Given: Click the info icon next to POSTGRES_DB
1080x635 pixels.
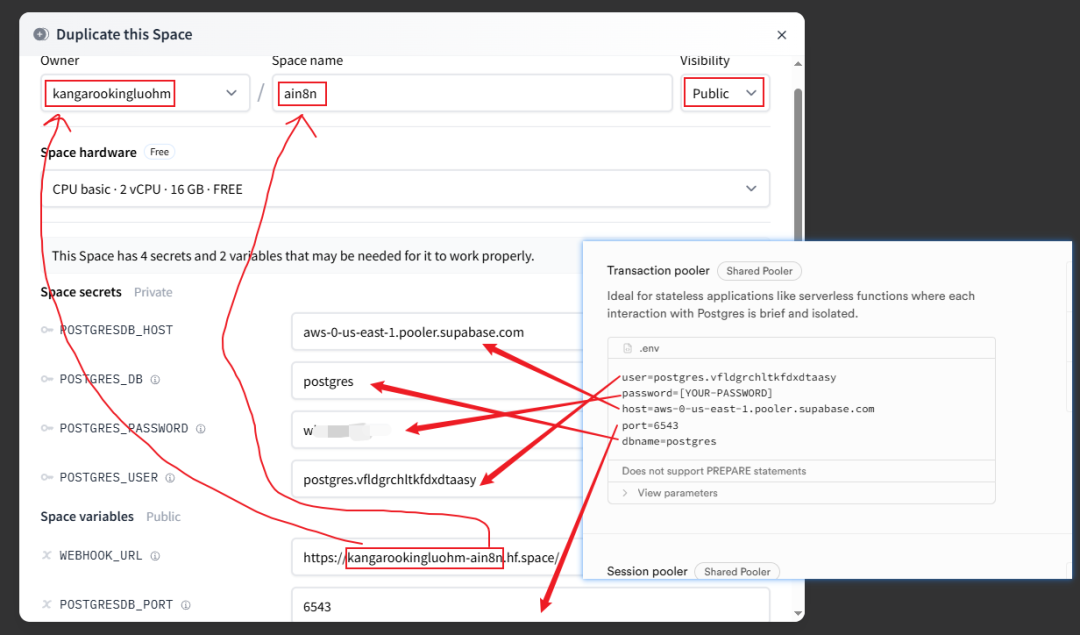Looking at the screenshot, I should (x=155, y=380).
